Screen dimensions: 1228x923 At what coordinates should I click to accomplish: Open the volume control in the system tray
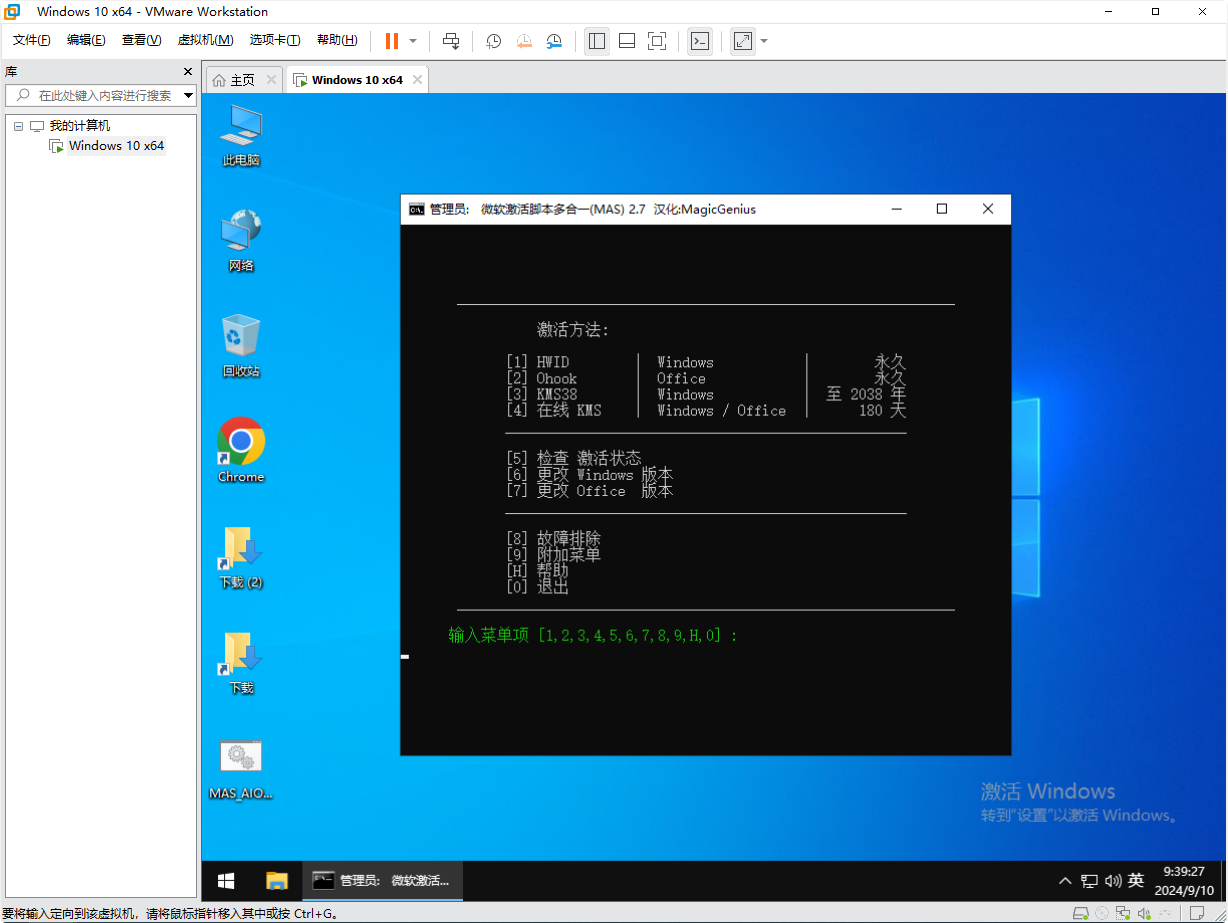[1113, 881]
